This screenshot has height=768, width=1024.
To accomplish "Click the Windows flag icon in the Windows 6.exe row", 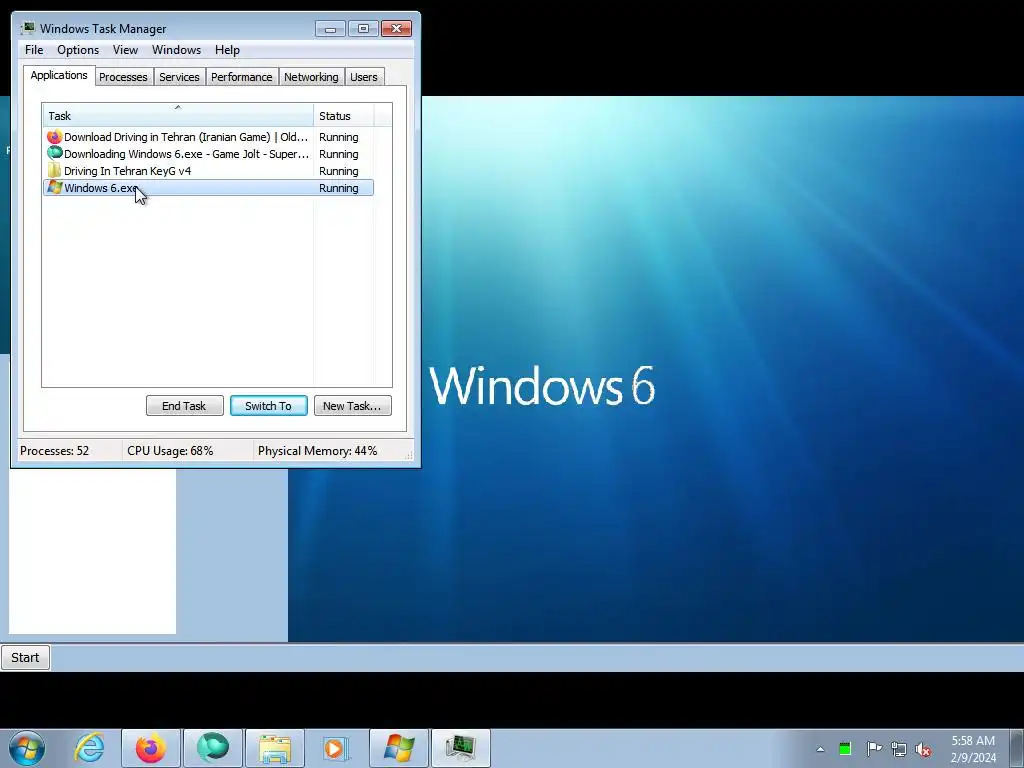I will (x=54, y=187).
